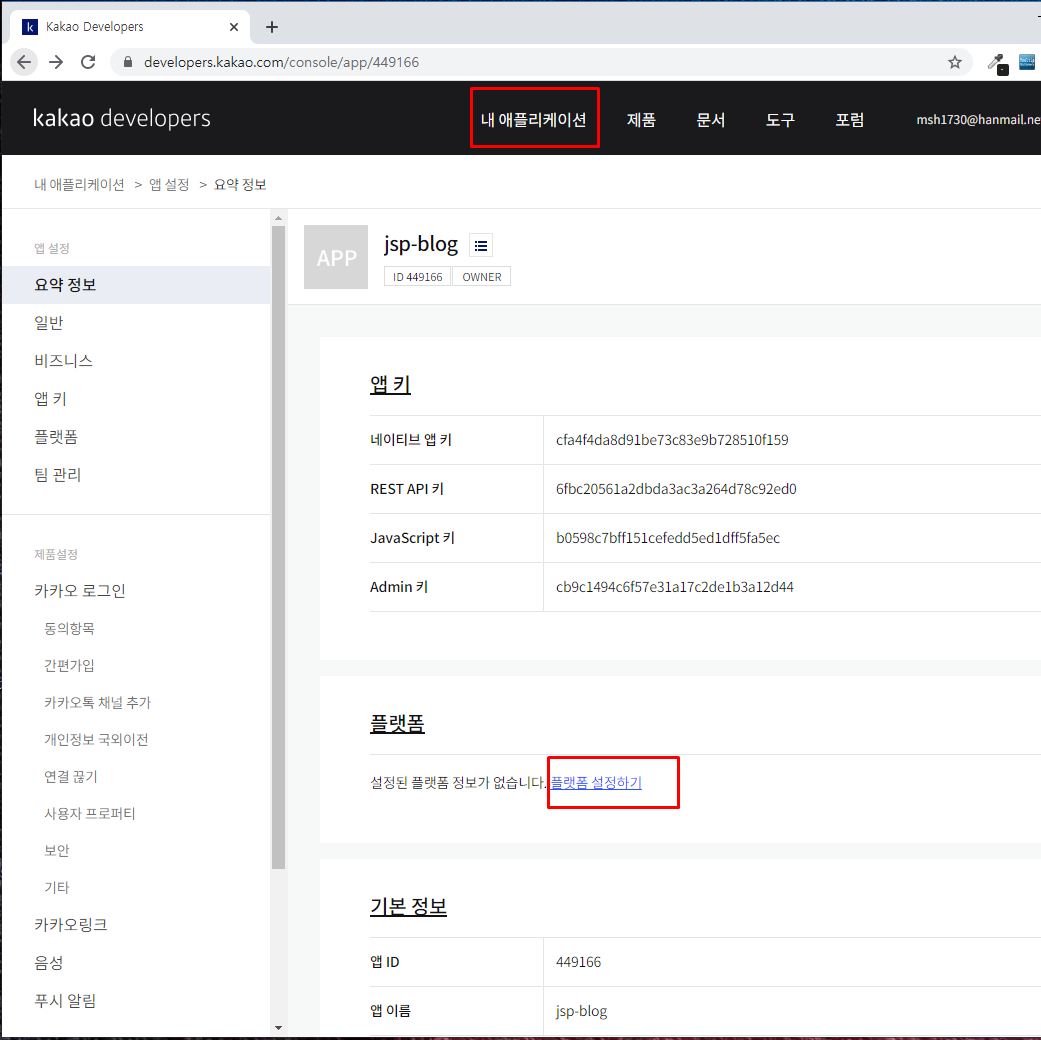
Task: Open 문서 in top navigation
Action: (x=710, y=120)
